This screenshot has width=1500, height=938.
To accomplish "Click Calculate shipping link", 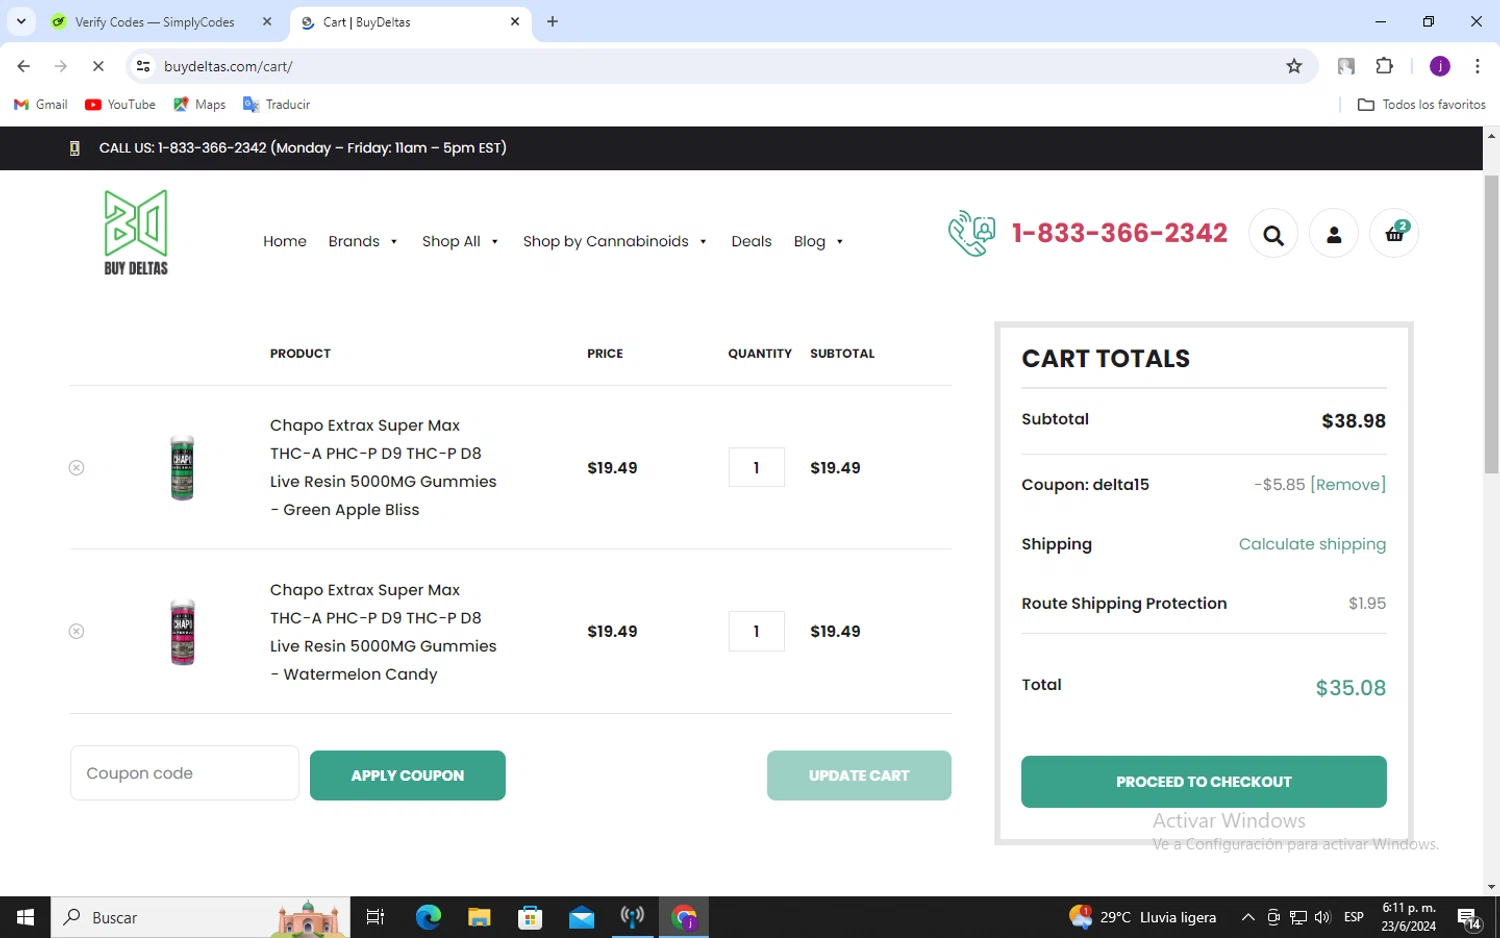I will point(1312,544).
